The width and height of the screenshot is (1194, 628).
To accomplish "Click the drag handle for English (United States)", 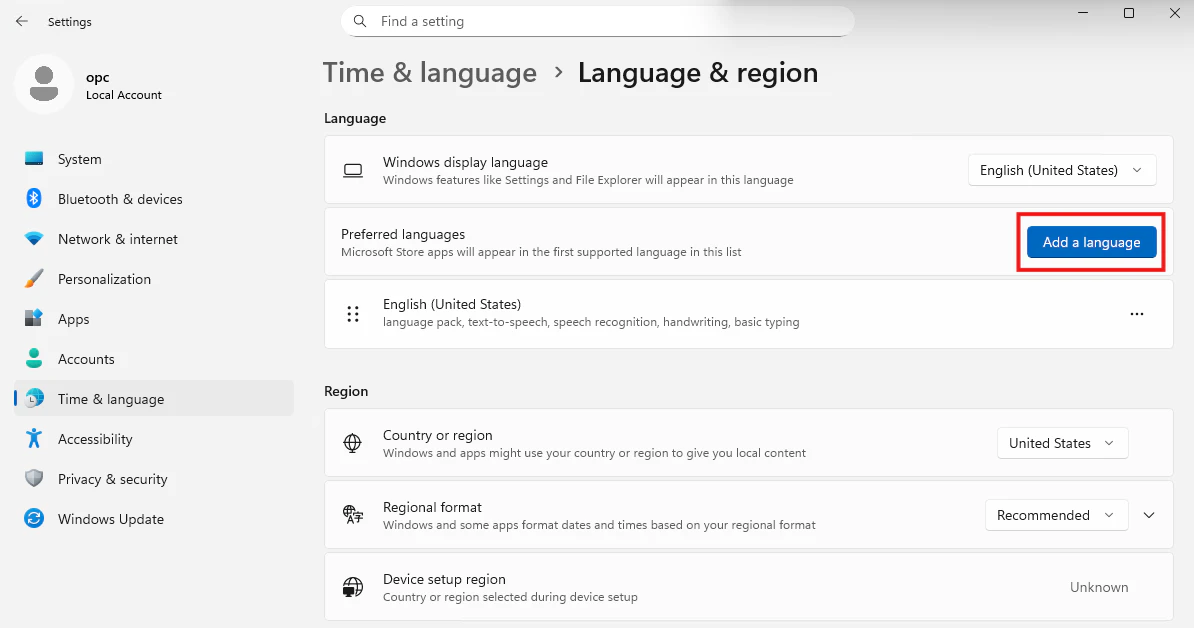I will [353, 314].
